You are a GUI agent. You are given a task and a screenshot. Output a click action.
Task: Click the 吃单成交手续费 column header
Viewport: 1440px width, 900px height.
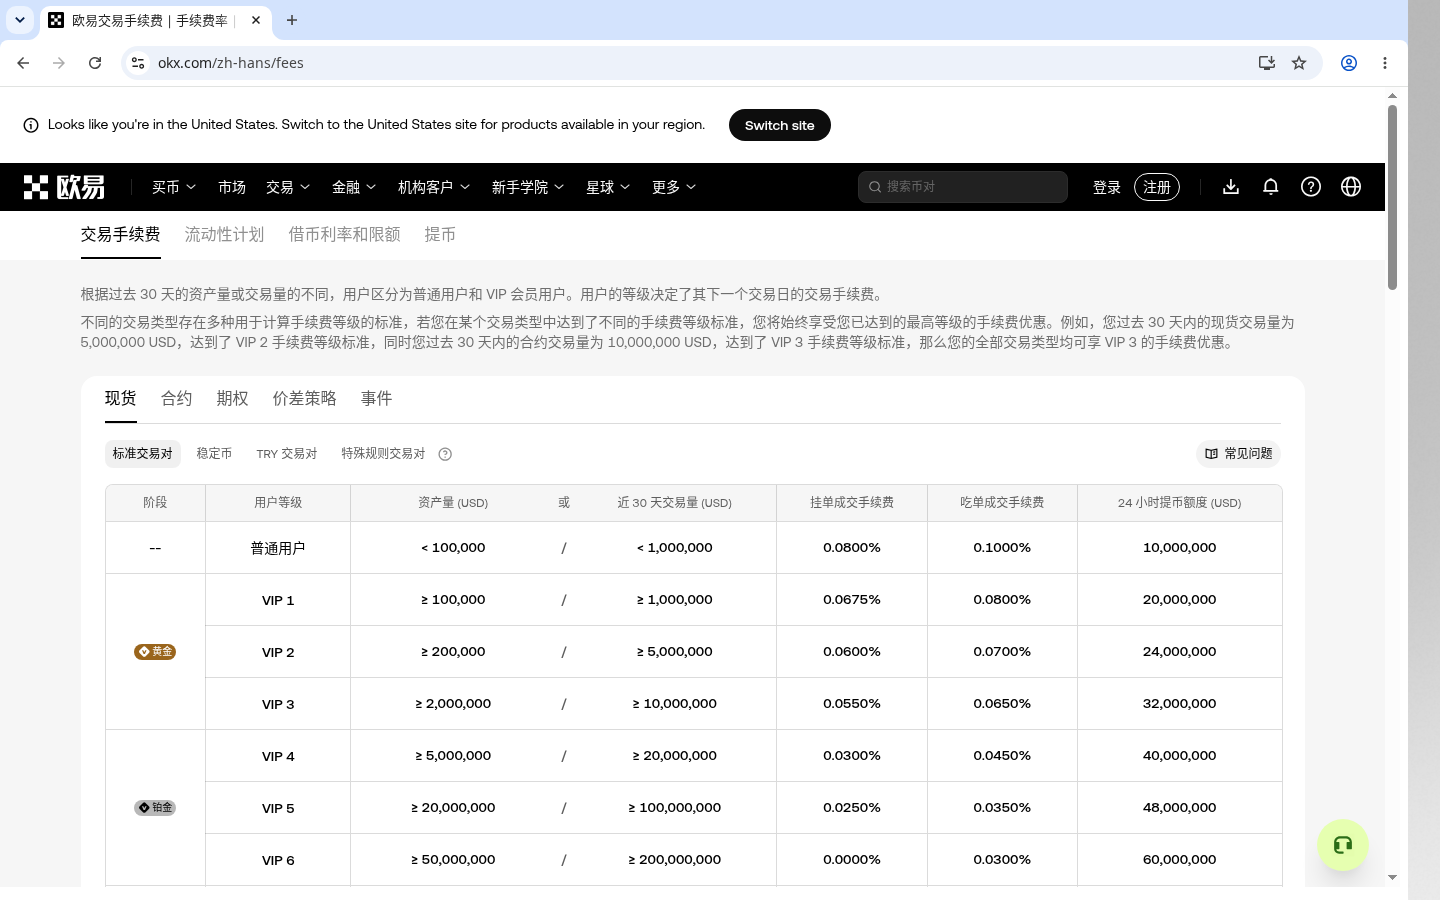[x=1002, y=503]
